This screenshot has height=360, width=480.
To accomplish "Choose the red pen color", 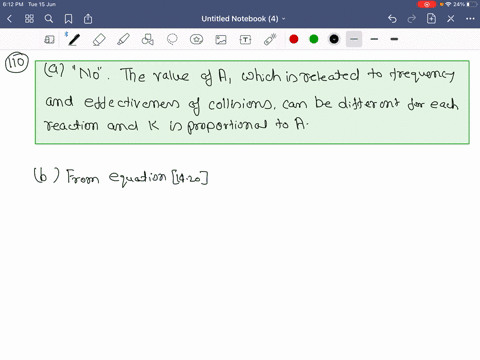I will pos(294,39).
